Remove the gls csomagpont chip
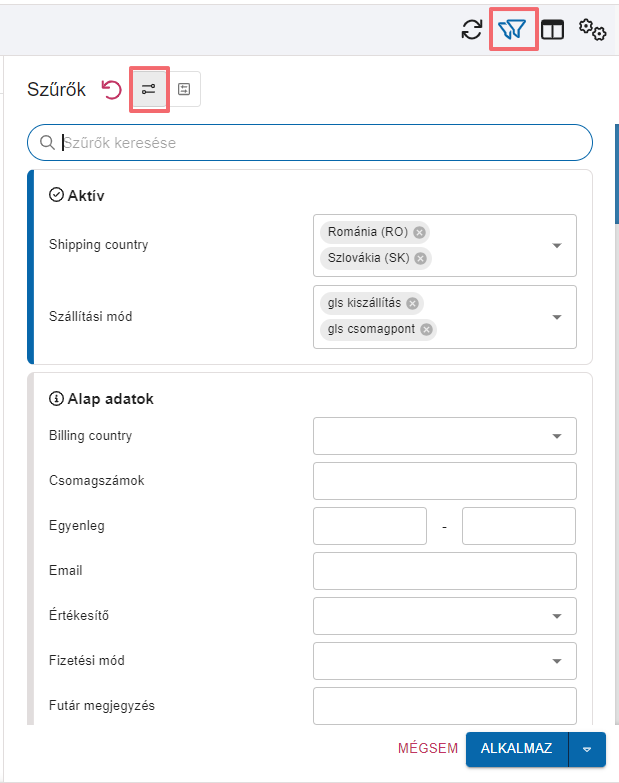This screenshot has height=783, width=619. click(426, 329)
